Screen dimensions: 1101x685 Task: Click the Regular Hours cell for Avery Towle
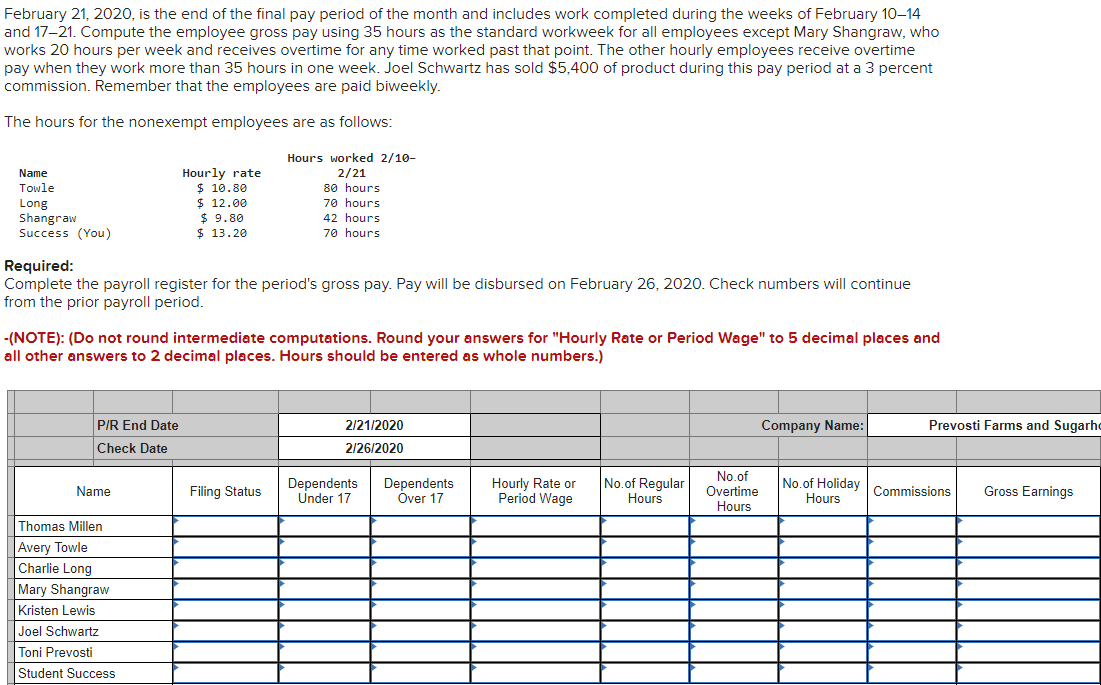point(644,547)
